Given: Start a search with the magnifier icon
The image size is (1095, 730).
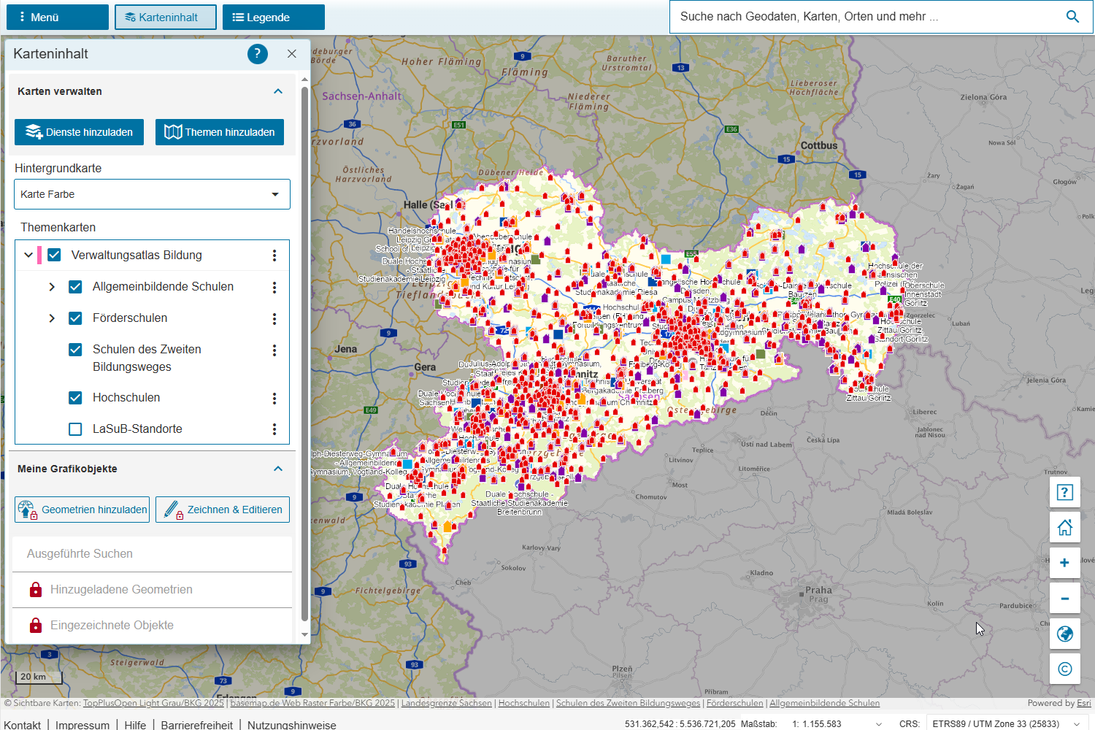Looking at the screenshot, I should [x=1072, y=16].
